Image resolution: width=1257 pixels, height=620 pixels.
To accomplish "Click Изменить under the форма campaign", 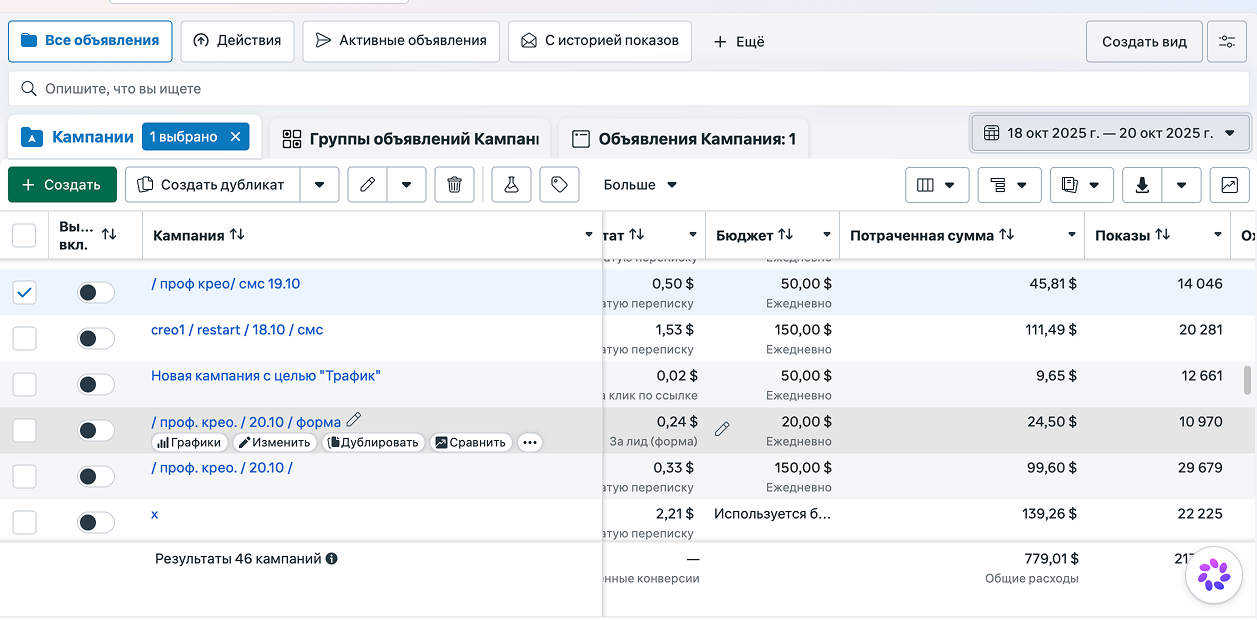I will click(275, 442).
